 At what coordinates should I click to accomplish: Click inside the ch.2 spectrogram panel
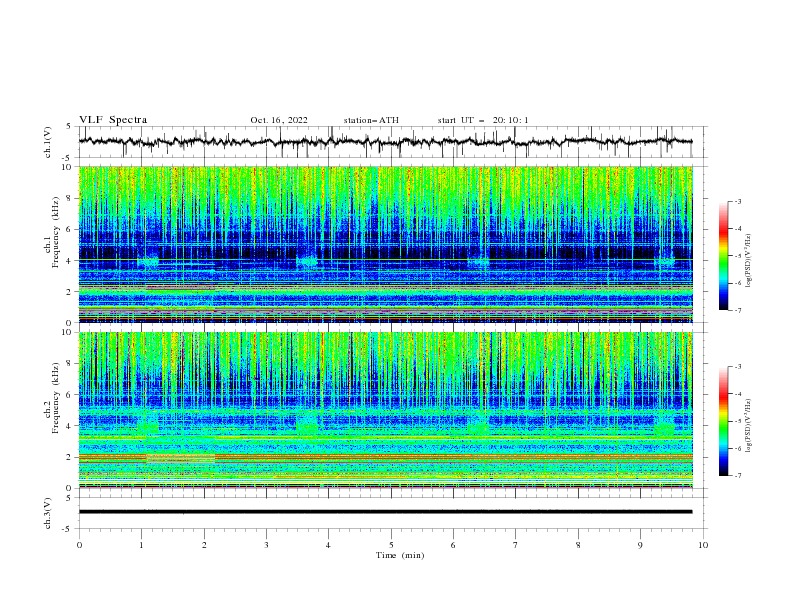[385, 410]
